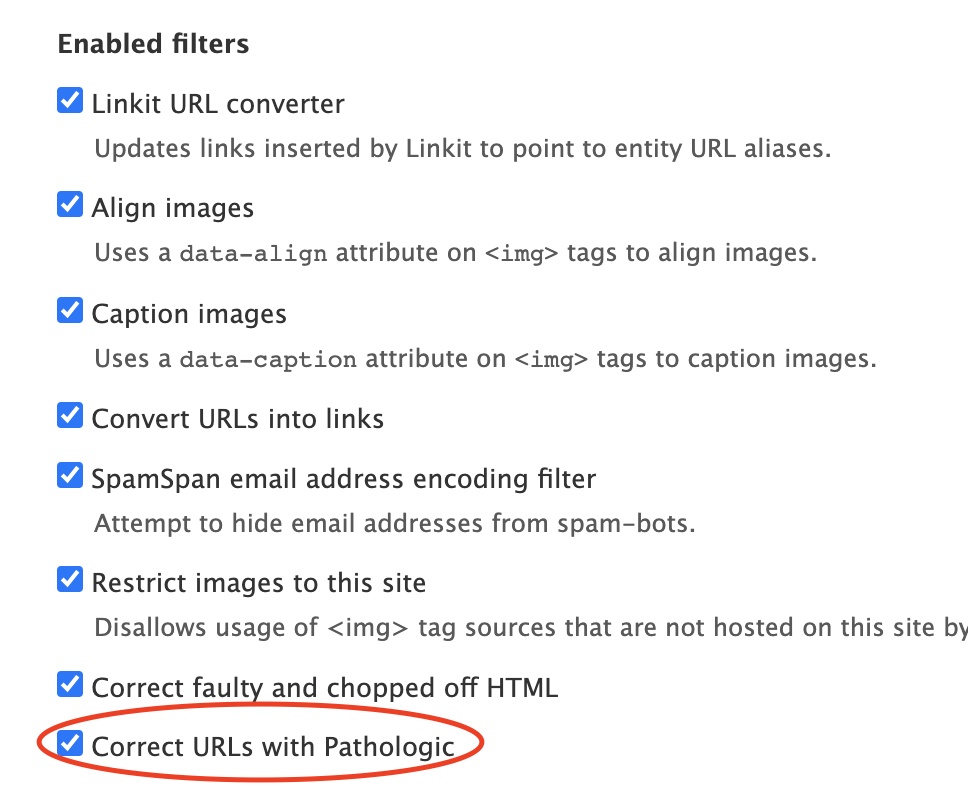Click the Align images label text
968x790 pixels.
point(172,207)
